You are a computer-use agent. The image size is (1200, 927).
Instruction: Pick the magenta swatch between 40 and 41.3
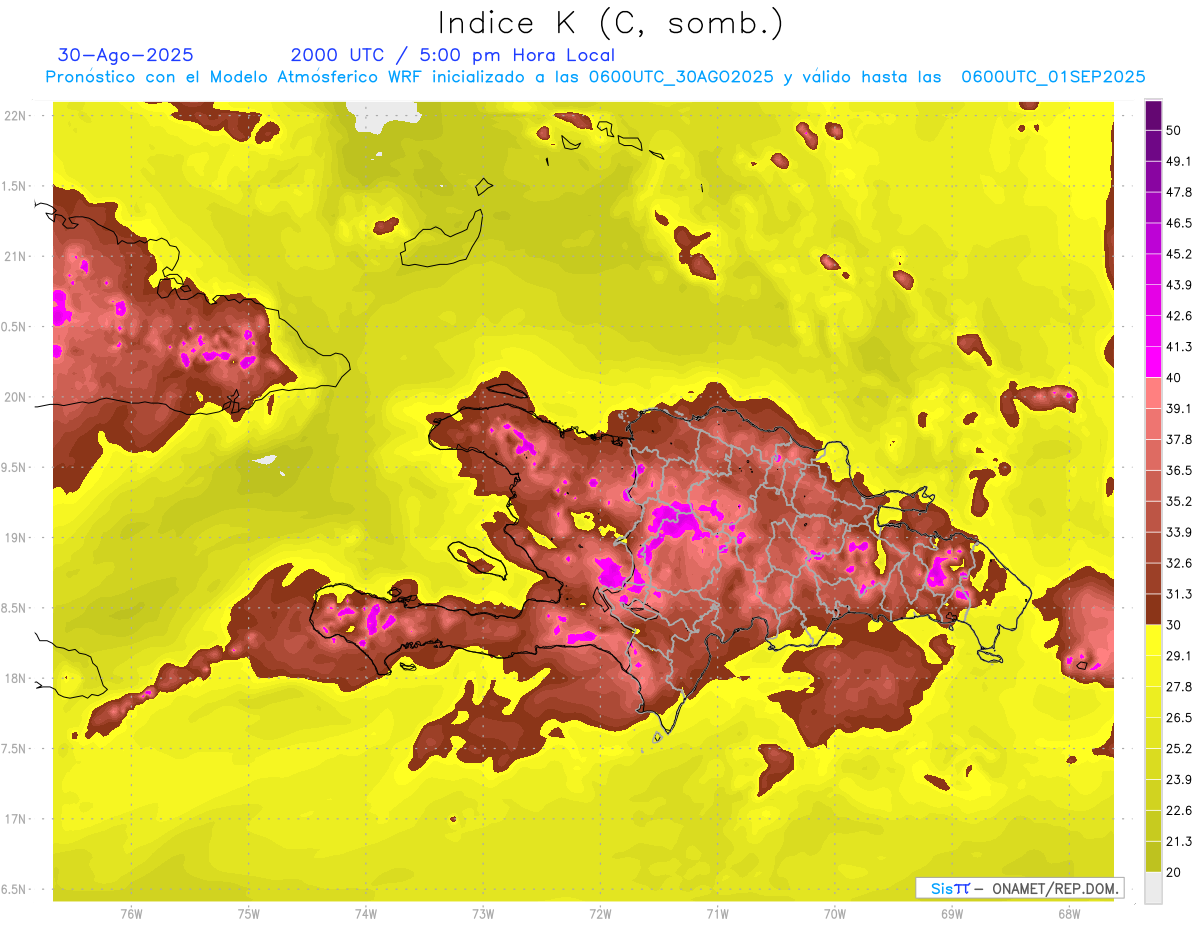pyautogui.click(x=1153, y=360)
